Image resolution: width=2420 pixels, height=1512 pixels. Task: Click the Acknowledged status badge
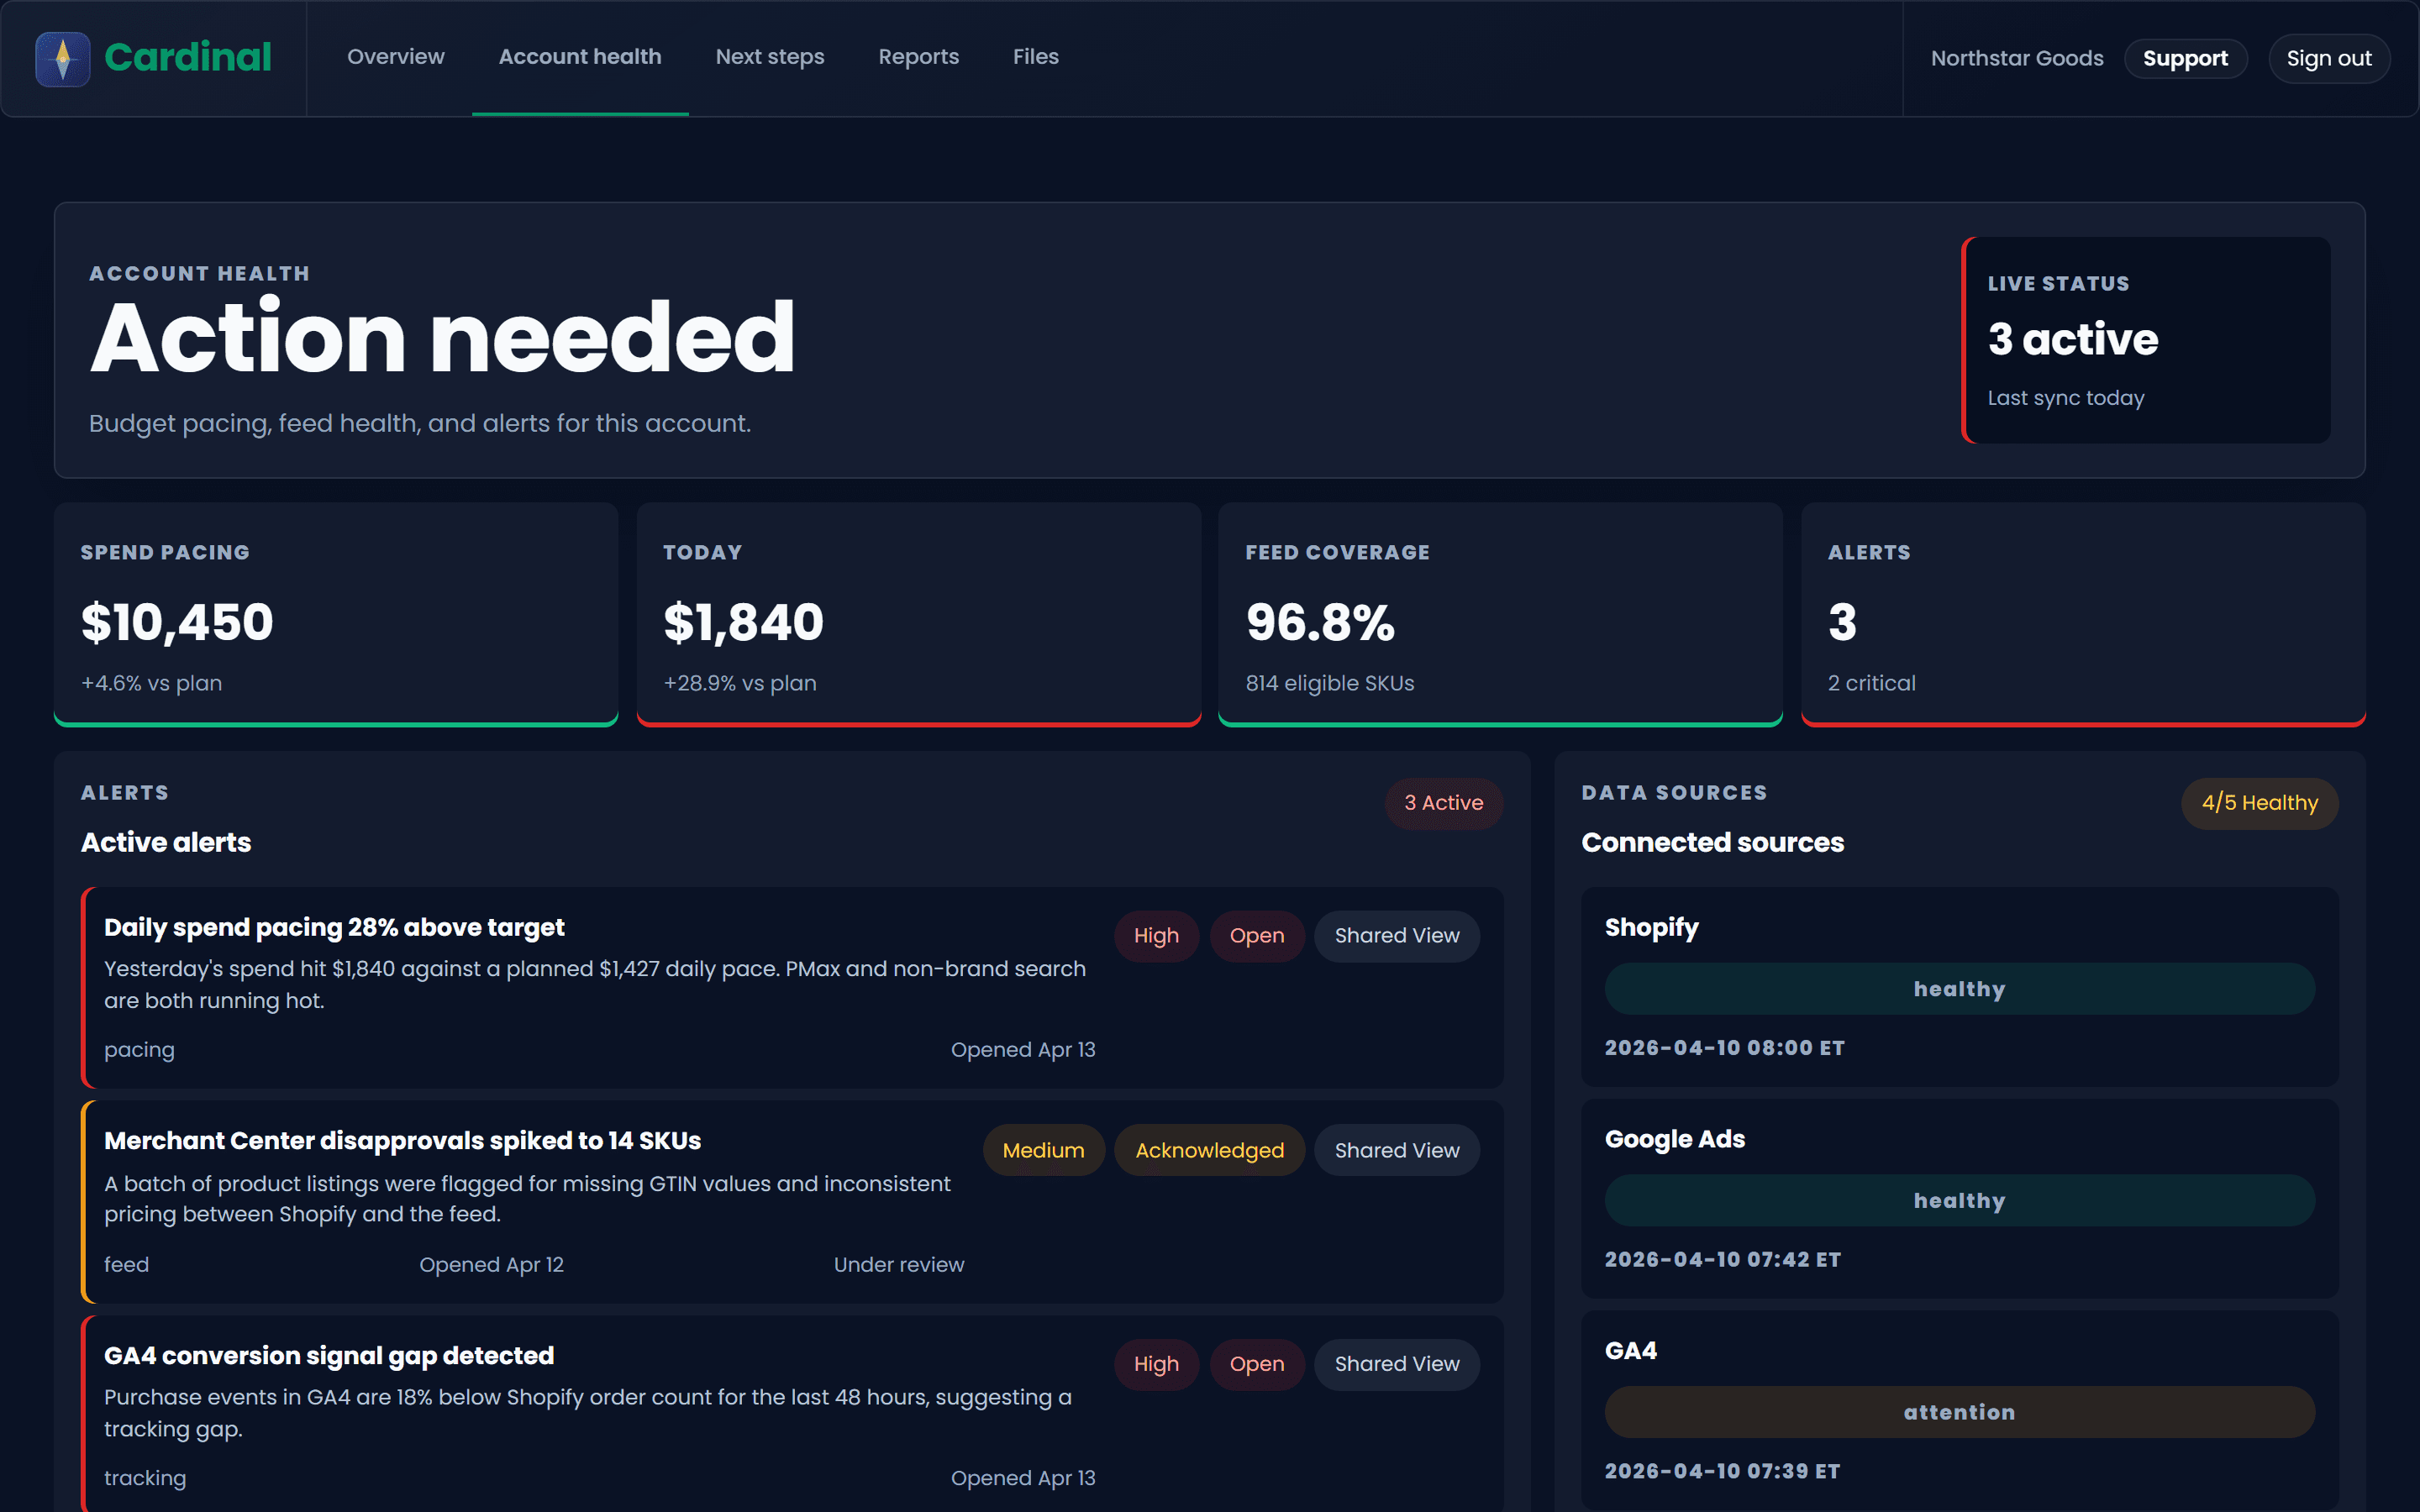point(1209,1150)
